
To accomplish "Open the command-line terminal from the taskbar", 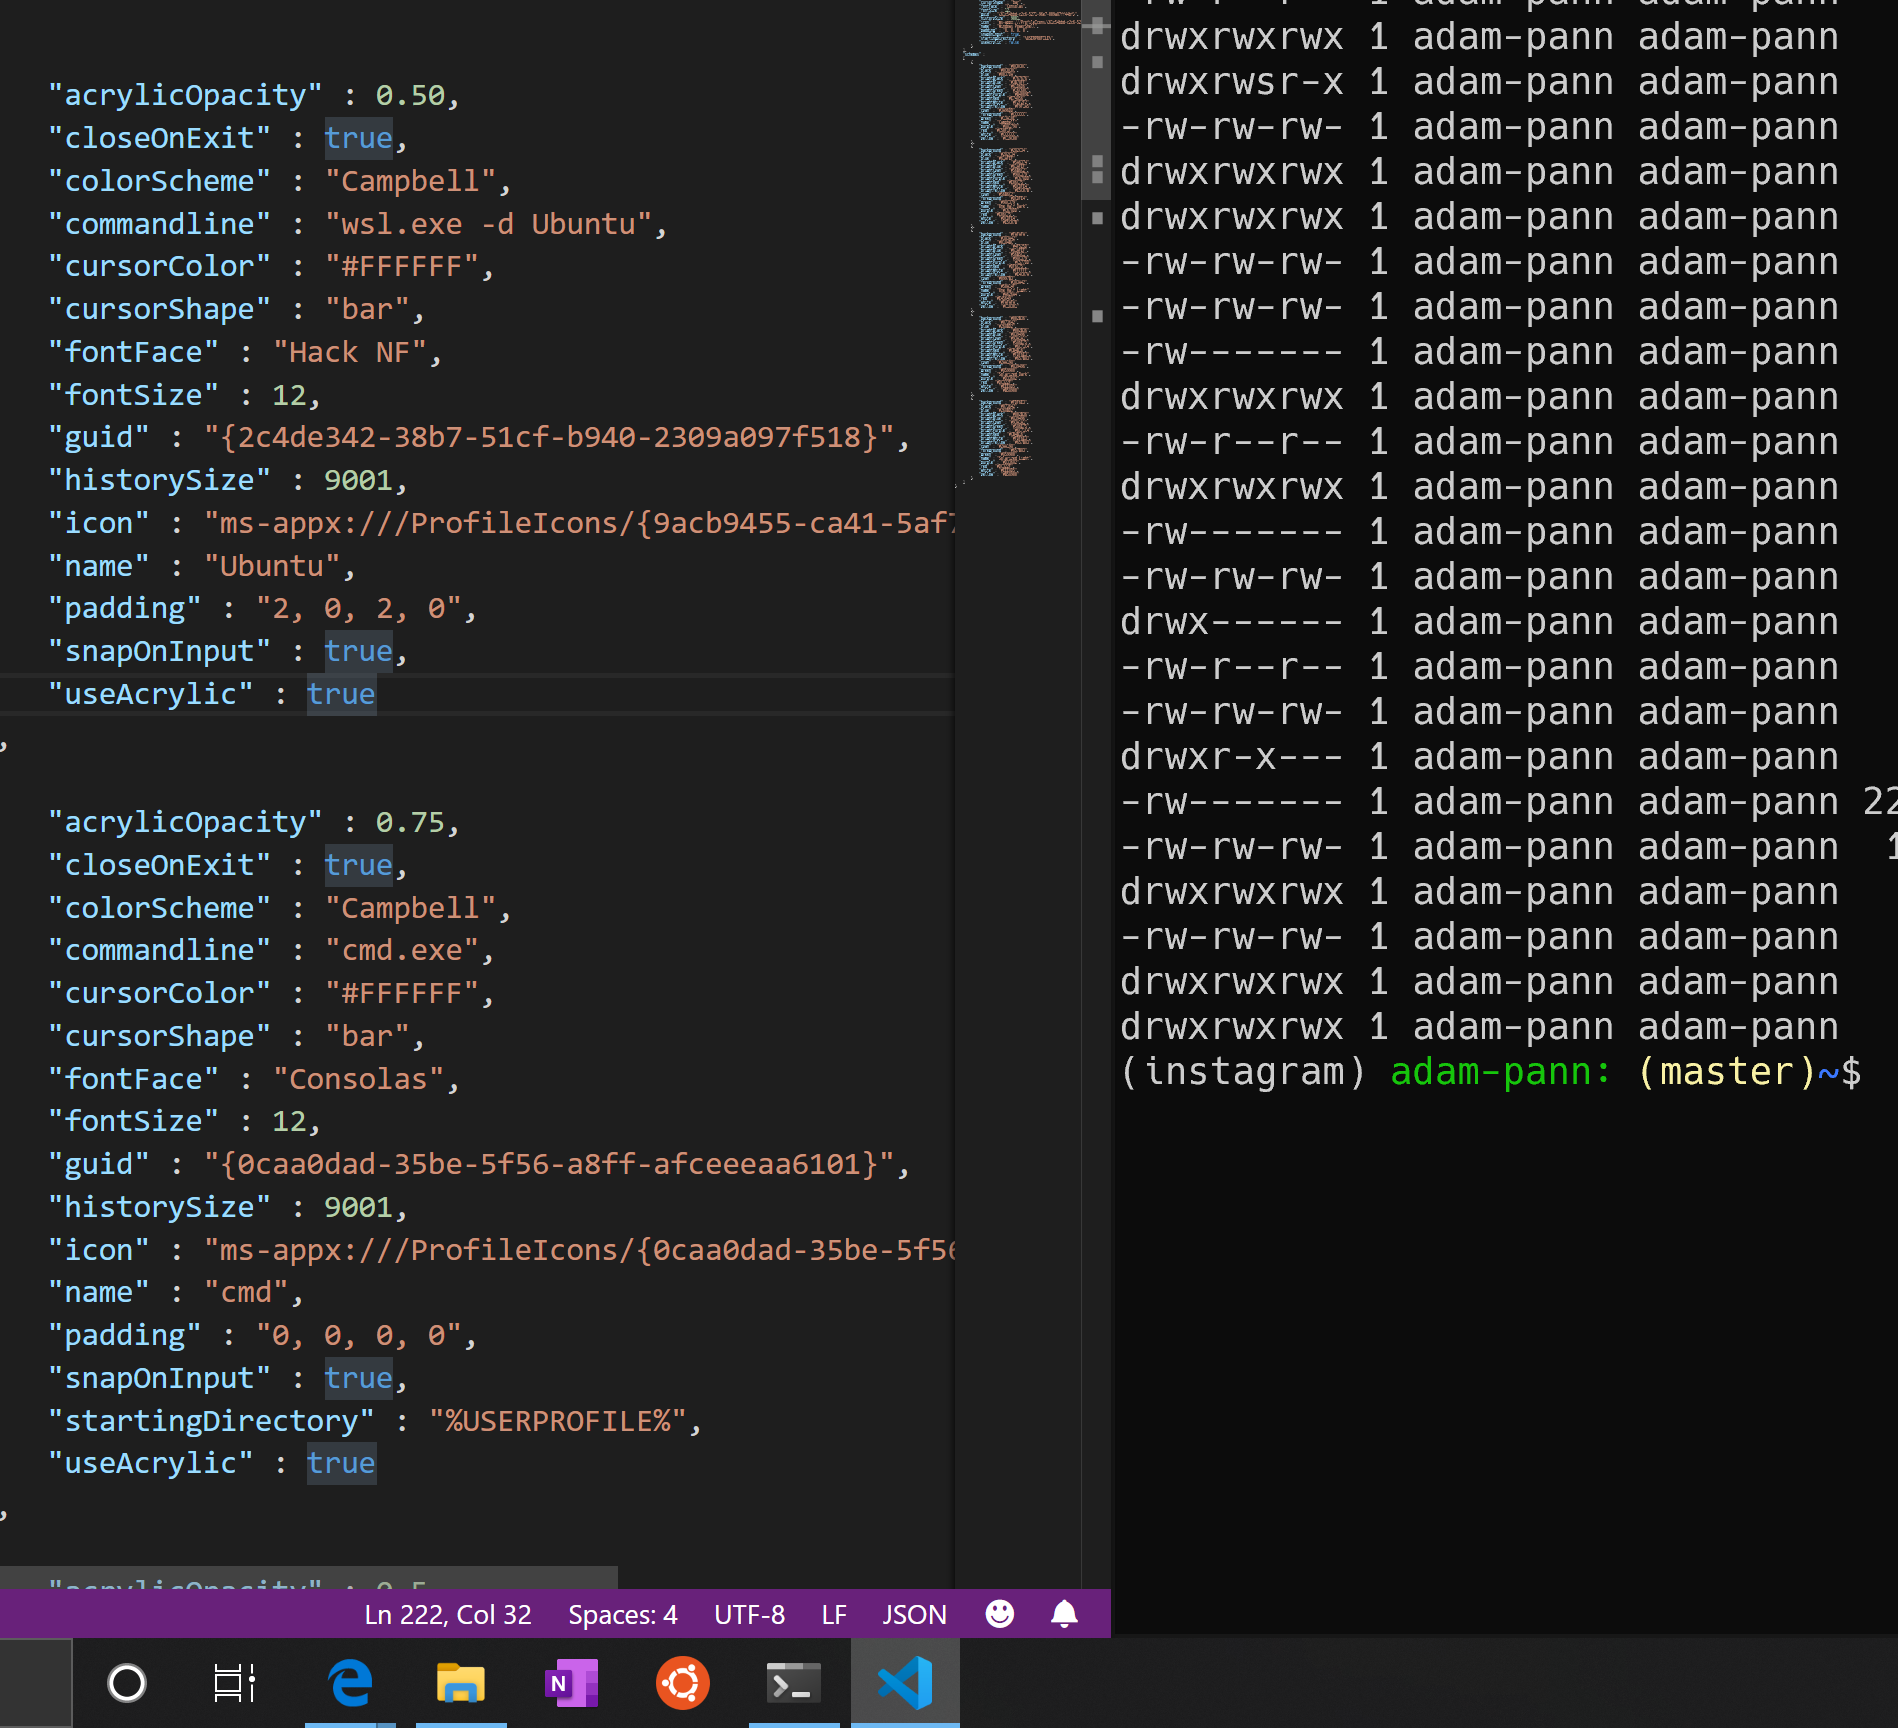I will click(x=793, y=1683).
